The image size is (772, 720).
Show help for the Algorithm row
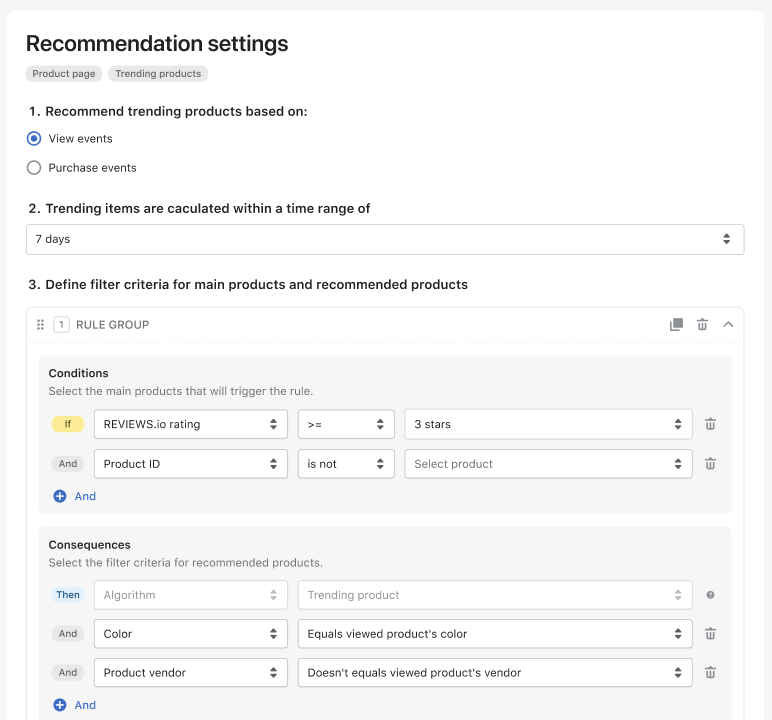[710, 595]
